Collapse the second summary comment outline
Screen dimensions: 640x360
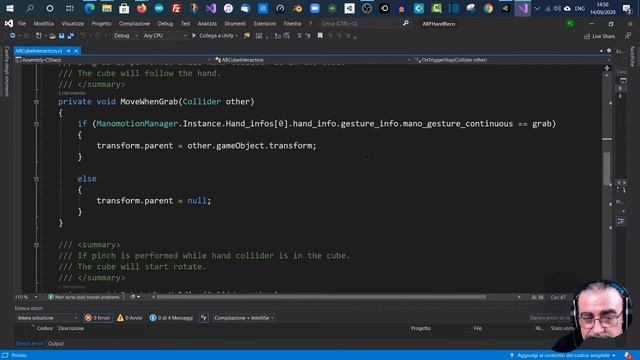click(36, 245)
